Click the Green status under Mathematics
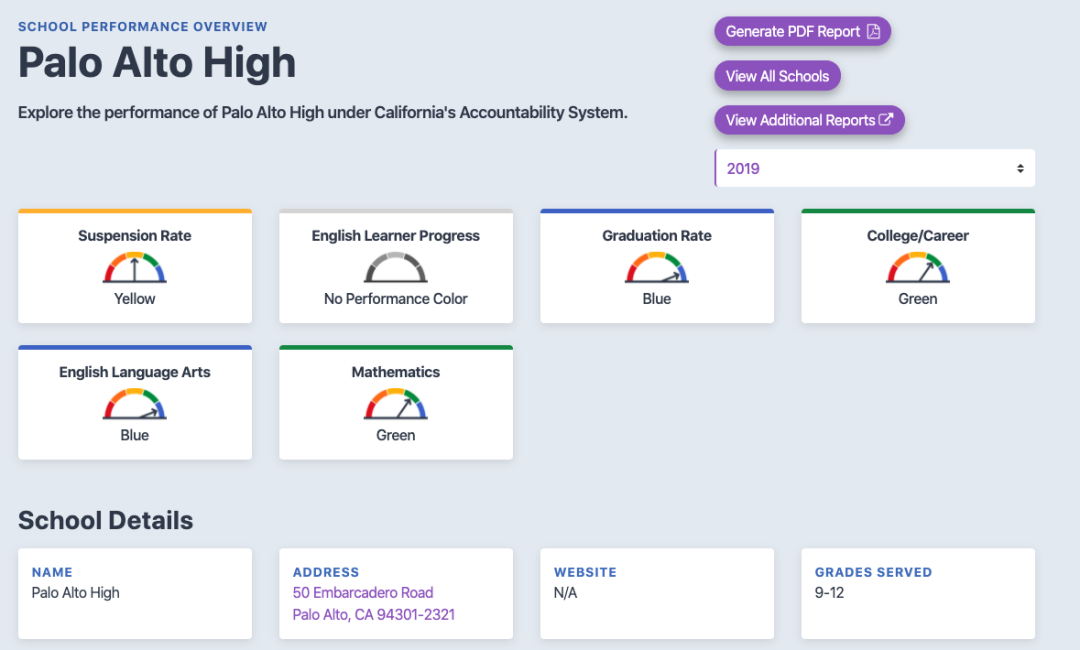 point(396,435)
